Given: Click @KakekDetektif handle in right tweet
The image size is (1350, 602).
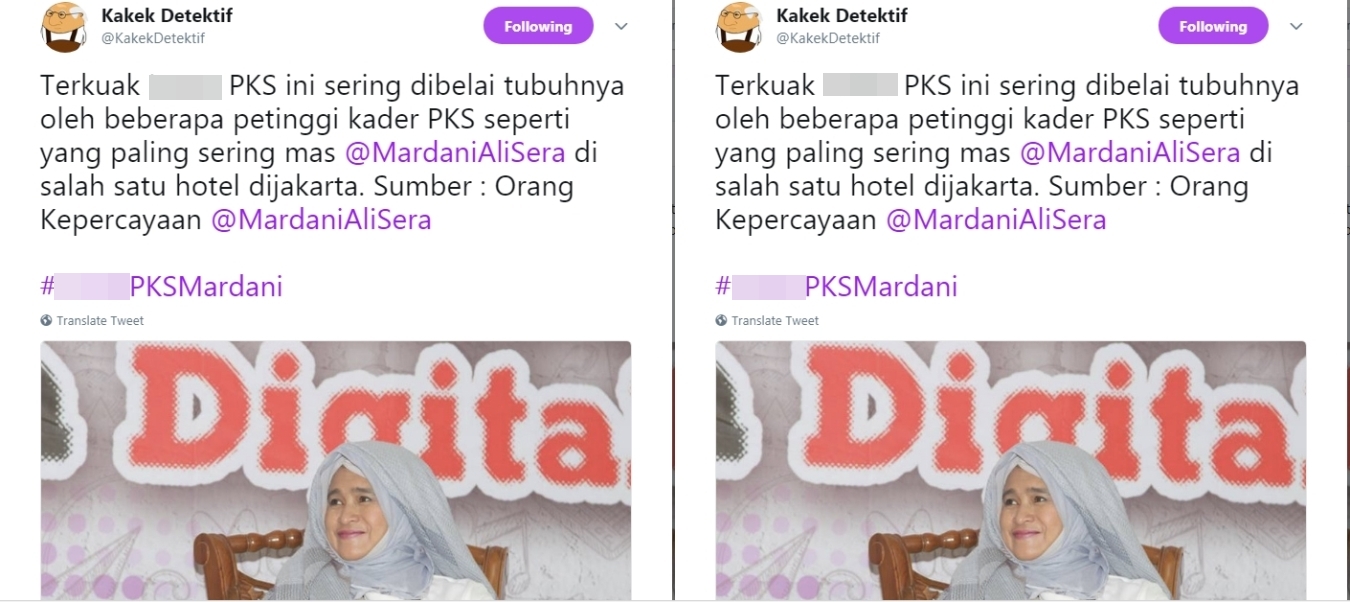Looking at the screenshot, I should (828, 38).
